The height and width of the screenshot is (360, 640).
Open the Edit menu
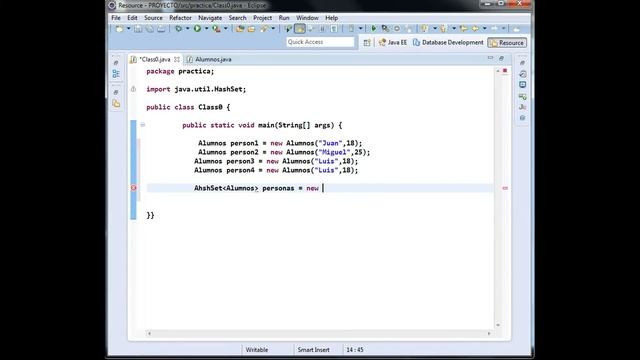coord(132,18)
